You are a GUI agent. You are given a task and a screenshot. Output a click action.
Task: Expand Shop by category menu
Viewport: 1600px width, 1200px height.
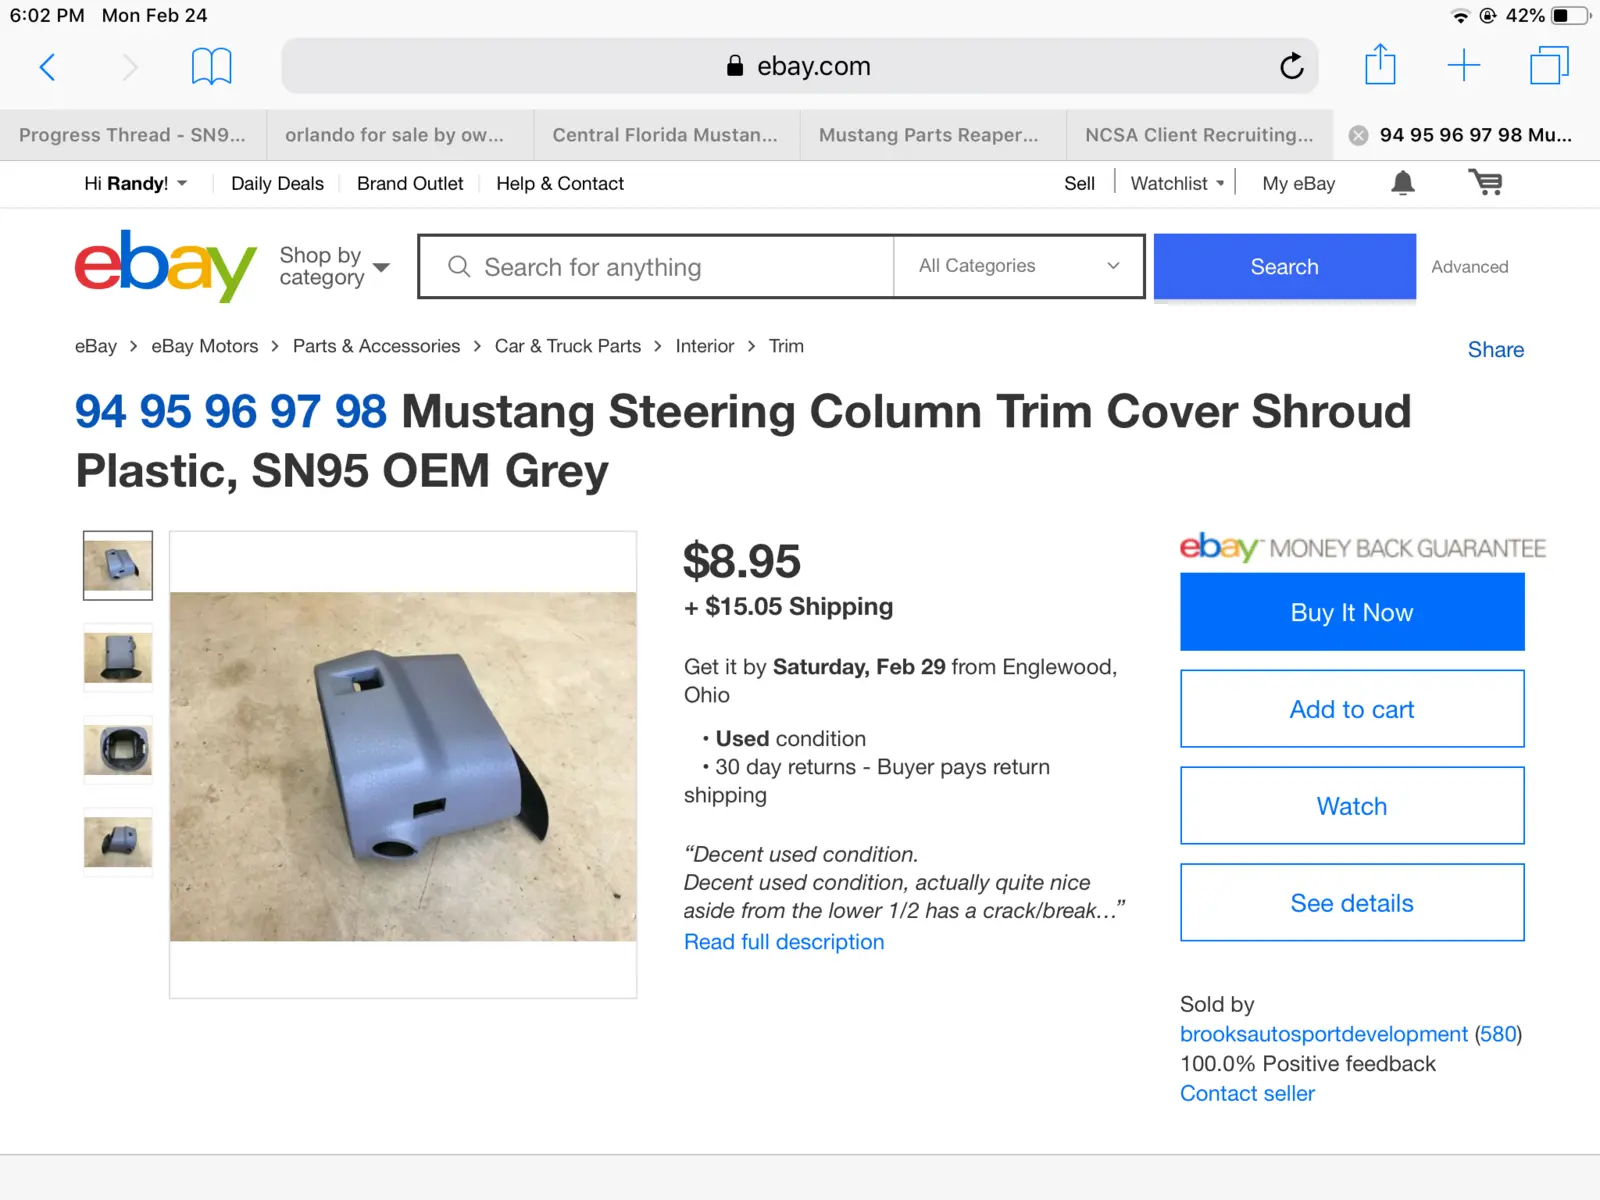click(334, 266)
